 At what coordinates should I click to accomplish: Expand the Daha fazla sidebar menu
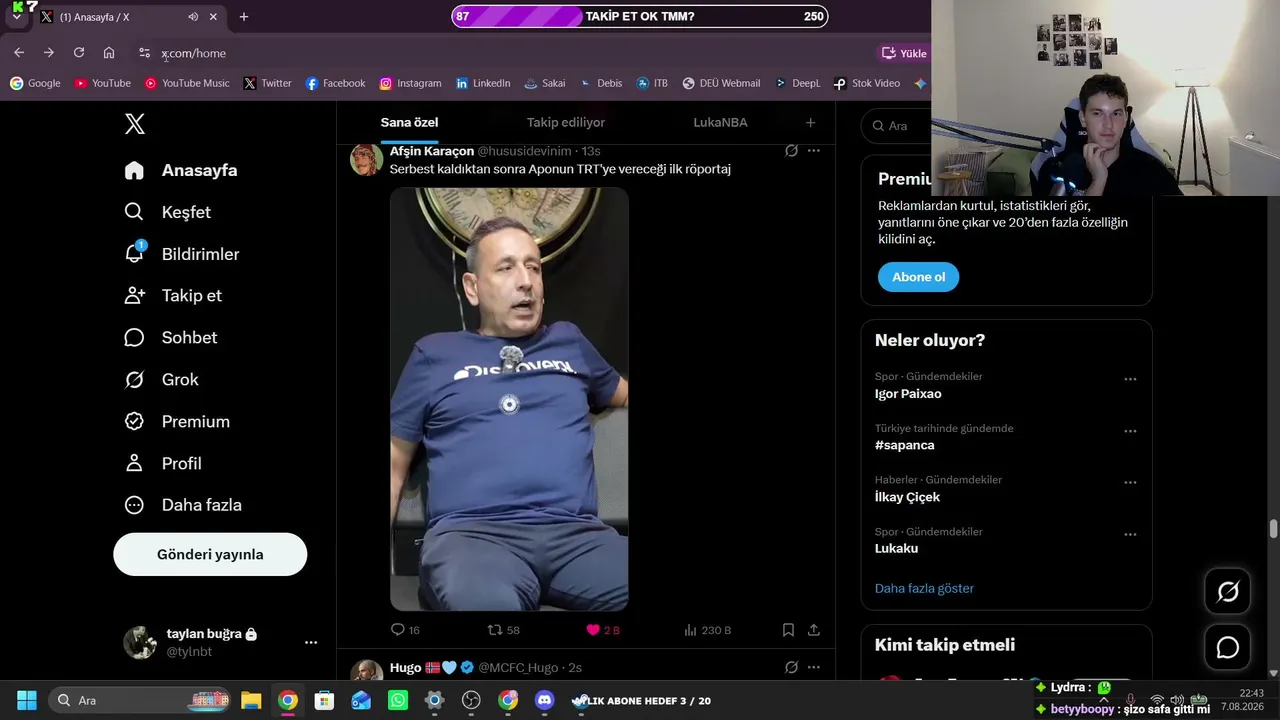(183, 505)
